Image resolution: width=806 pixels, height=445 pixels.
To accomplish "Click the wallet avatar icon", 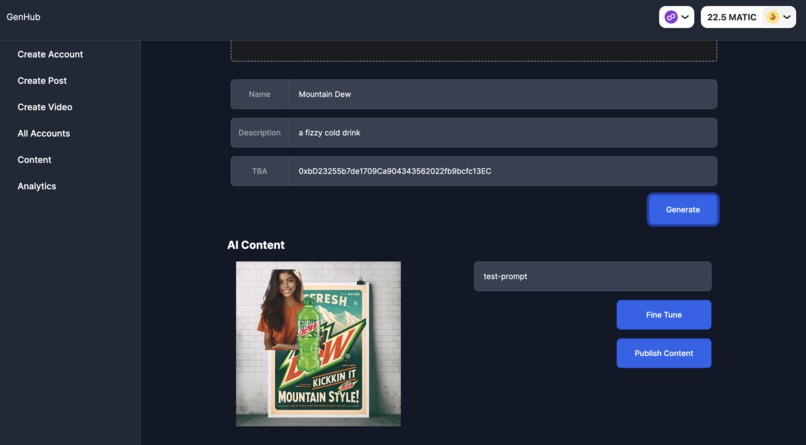I will 772,17.
